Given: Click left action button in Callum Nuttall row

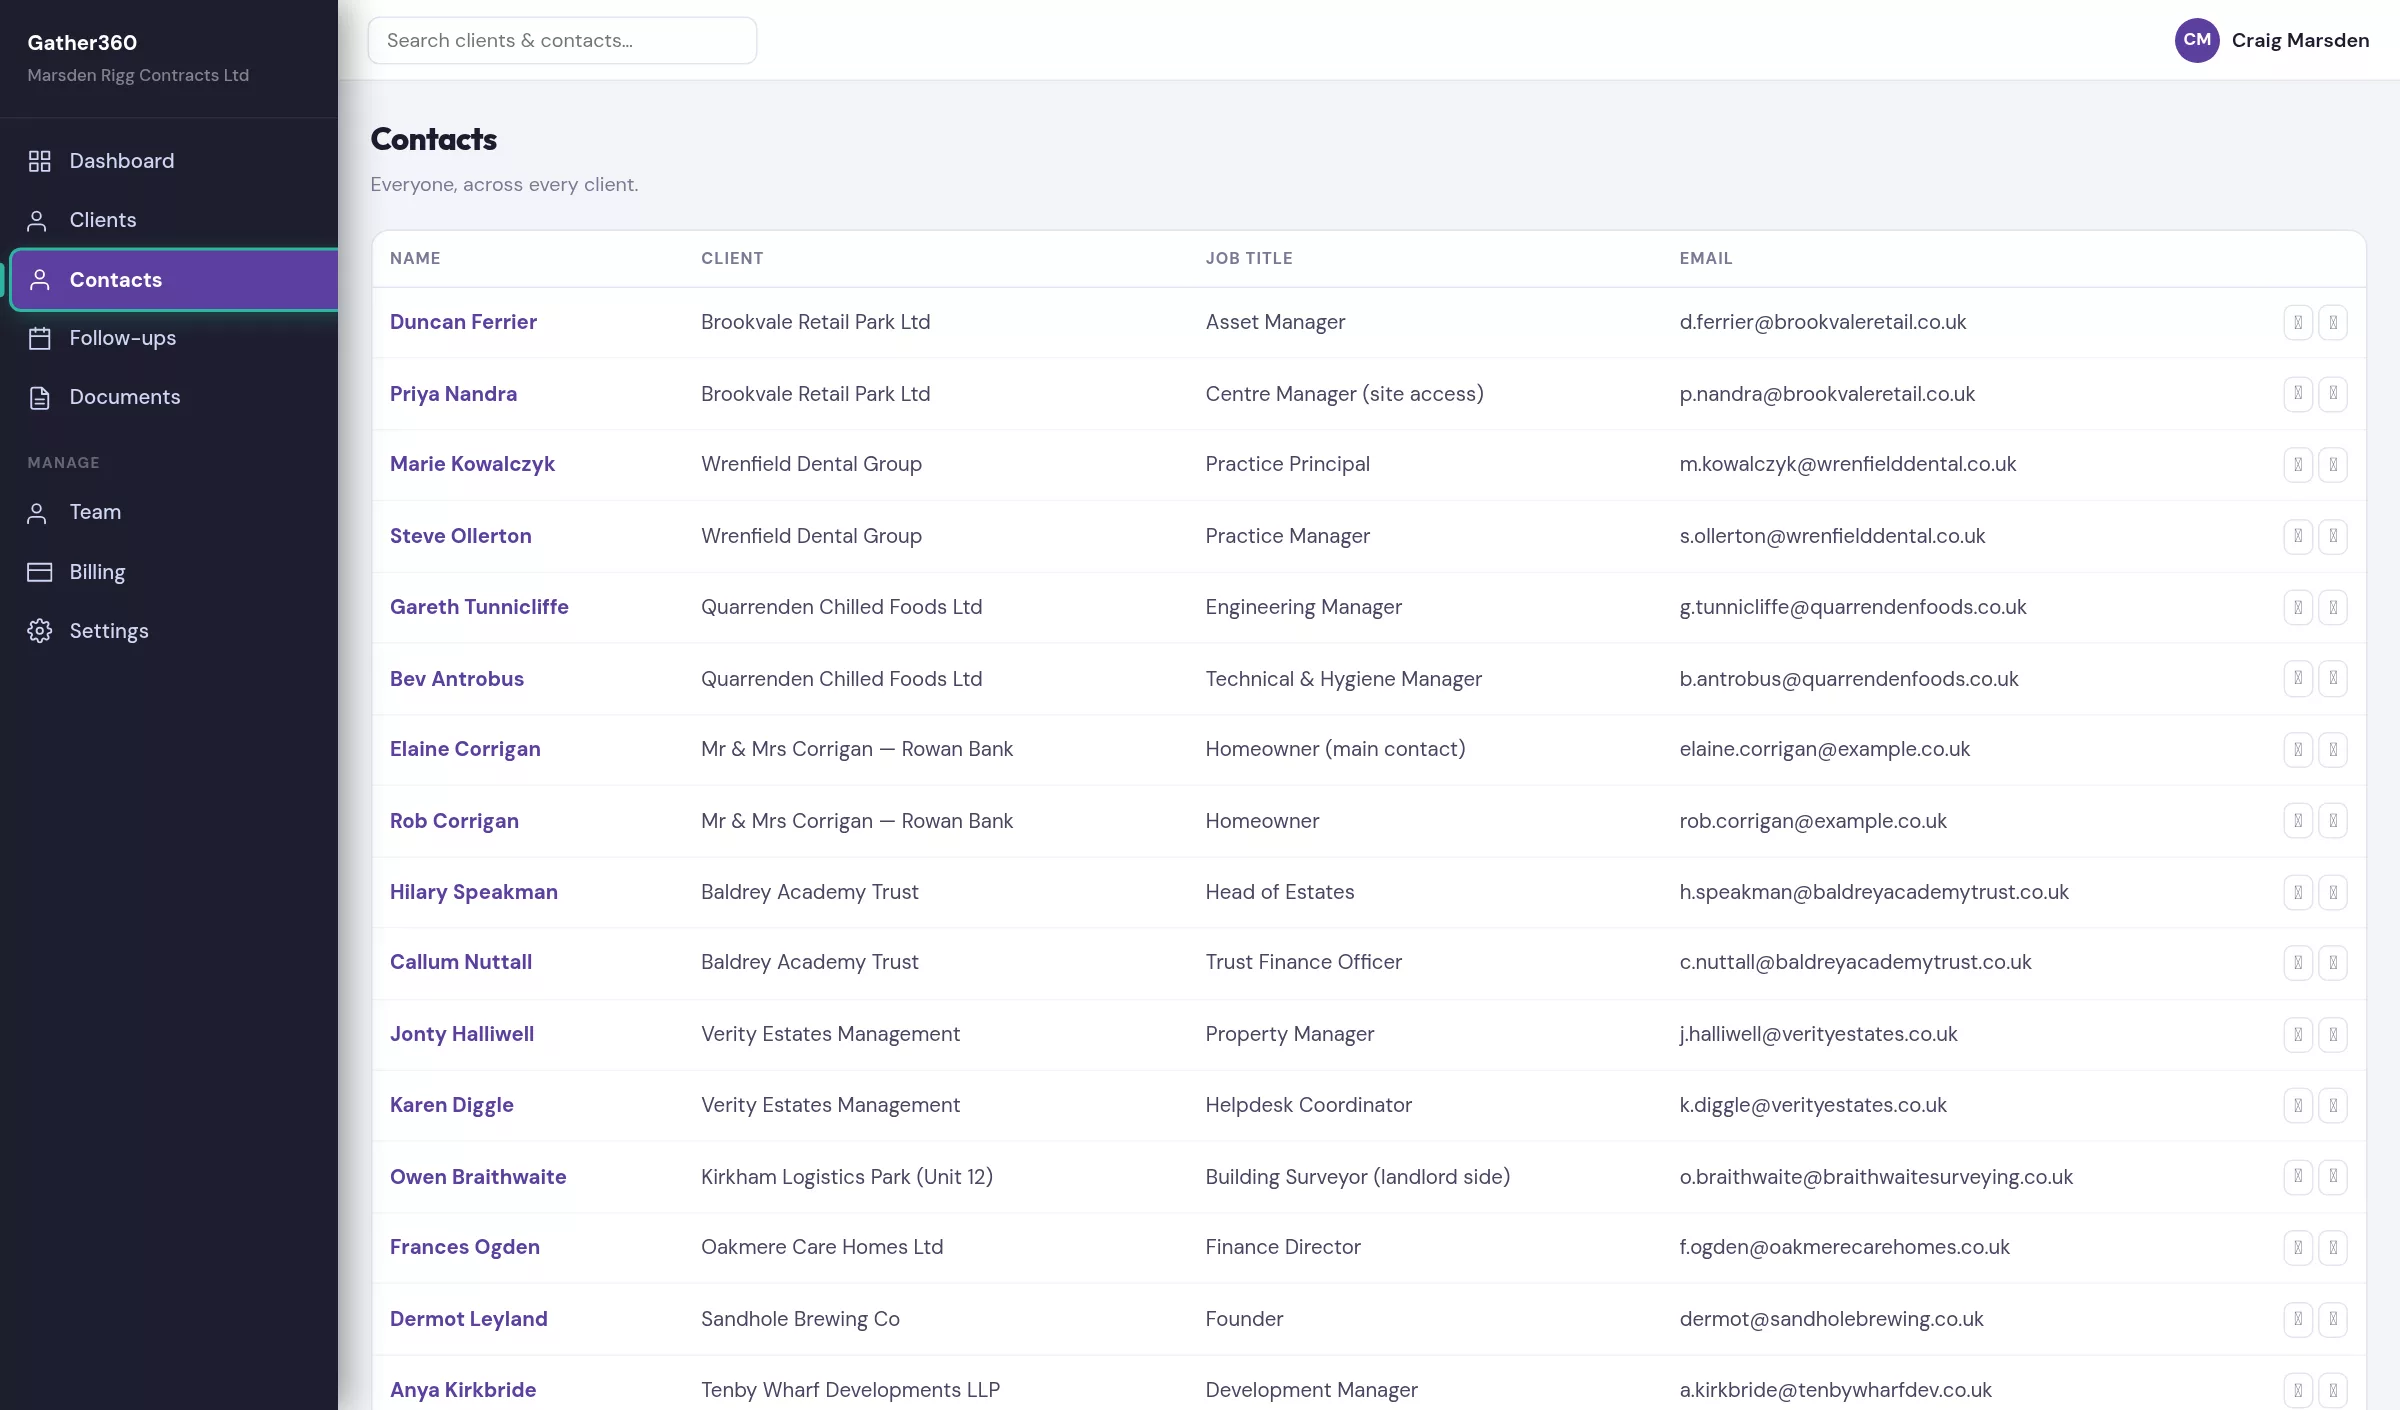Looking at the screenshot, I should [x=2298, y=963].
